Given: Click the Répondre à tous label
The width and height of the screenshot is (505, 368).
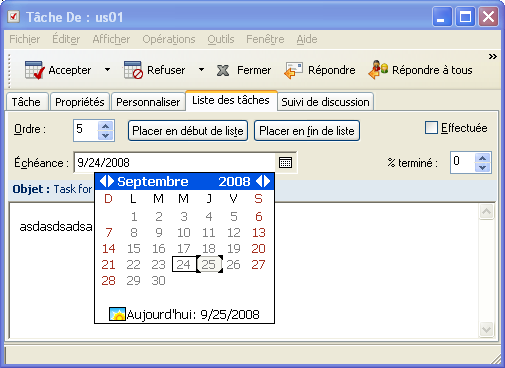Looking at the screenshot, I should coord(432,70).
